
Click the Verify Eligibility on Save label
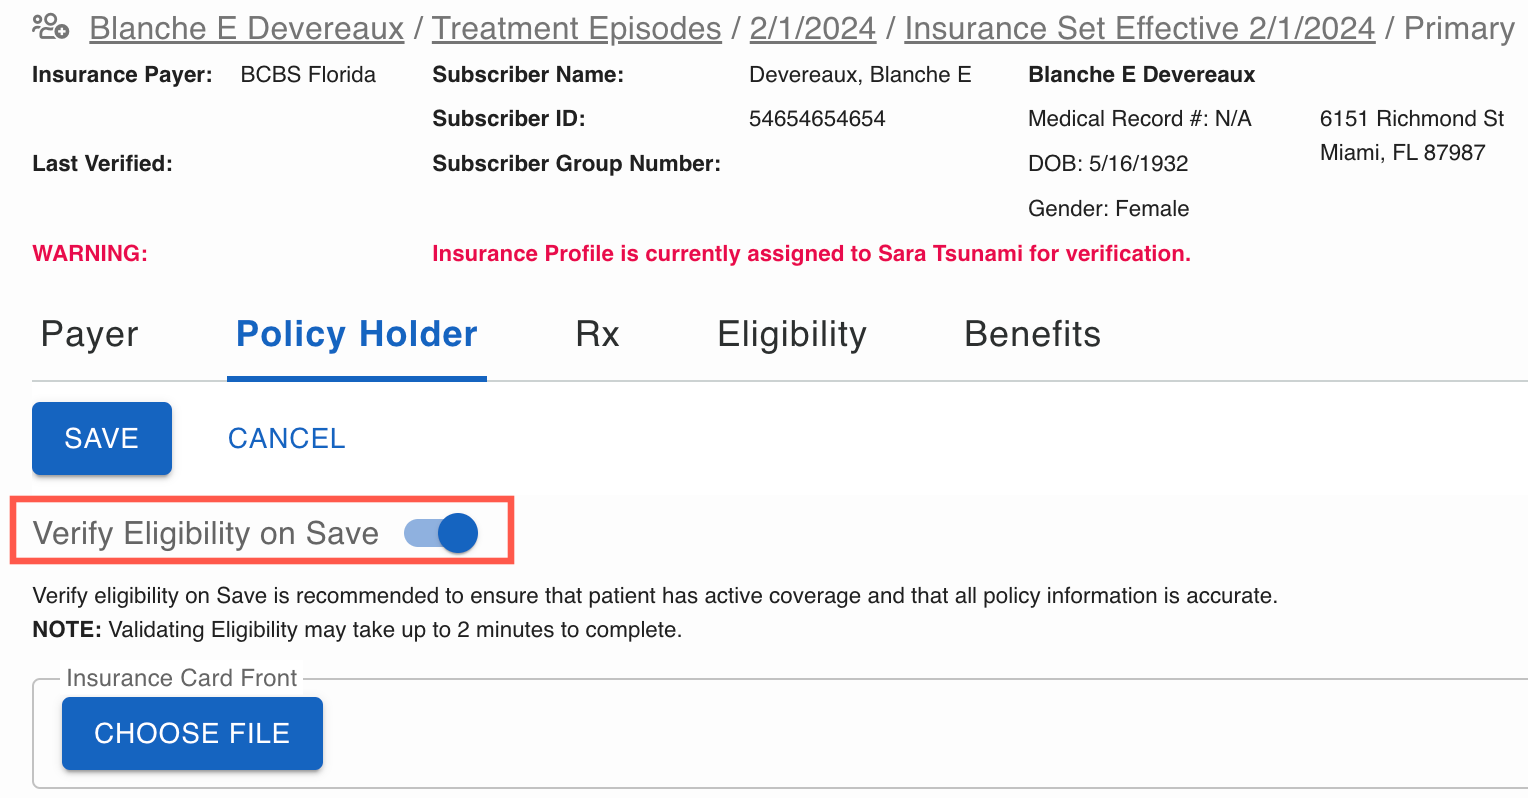[x=206, y=533]
